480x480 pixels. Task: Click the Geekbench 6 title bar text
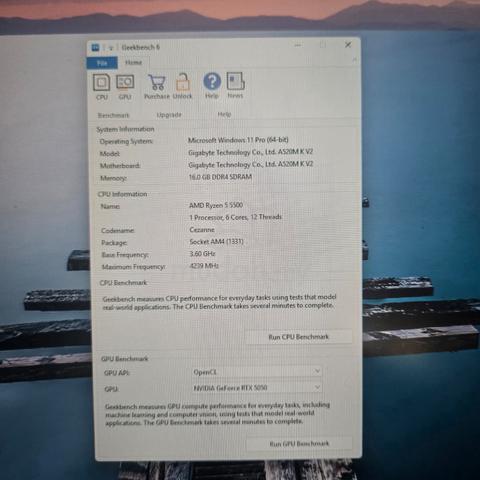point(141,47)
